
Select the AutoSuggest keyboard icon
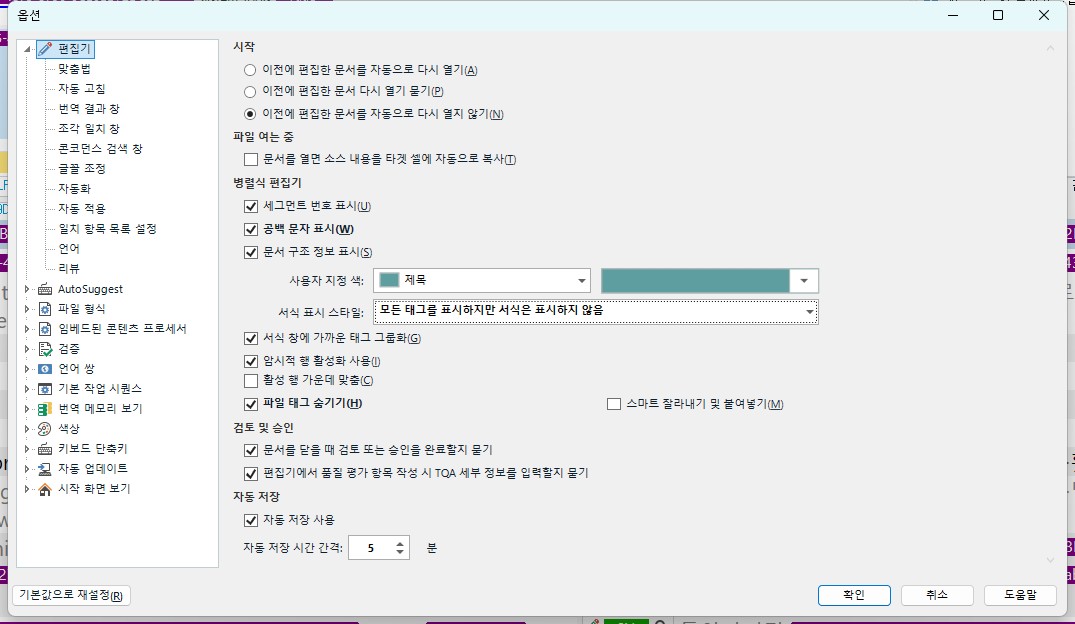45,289
